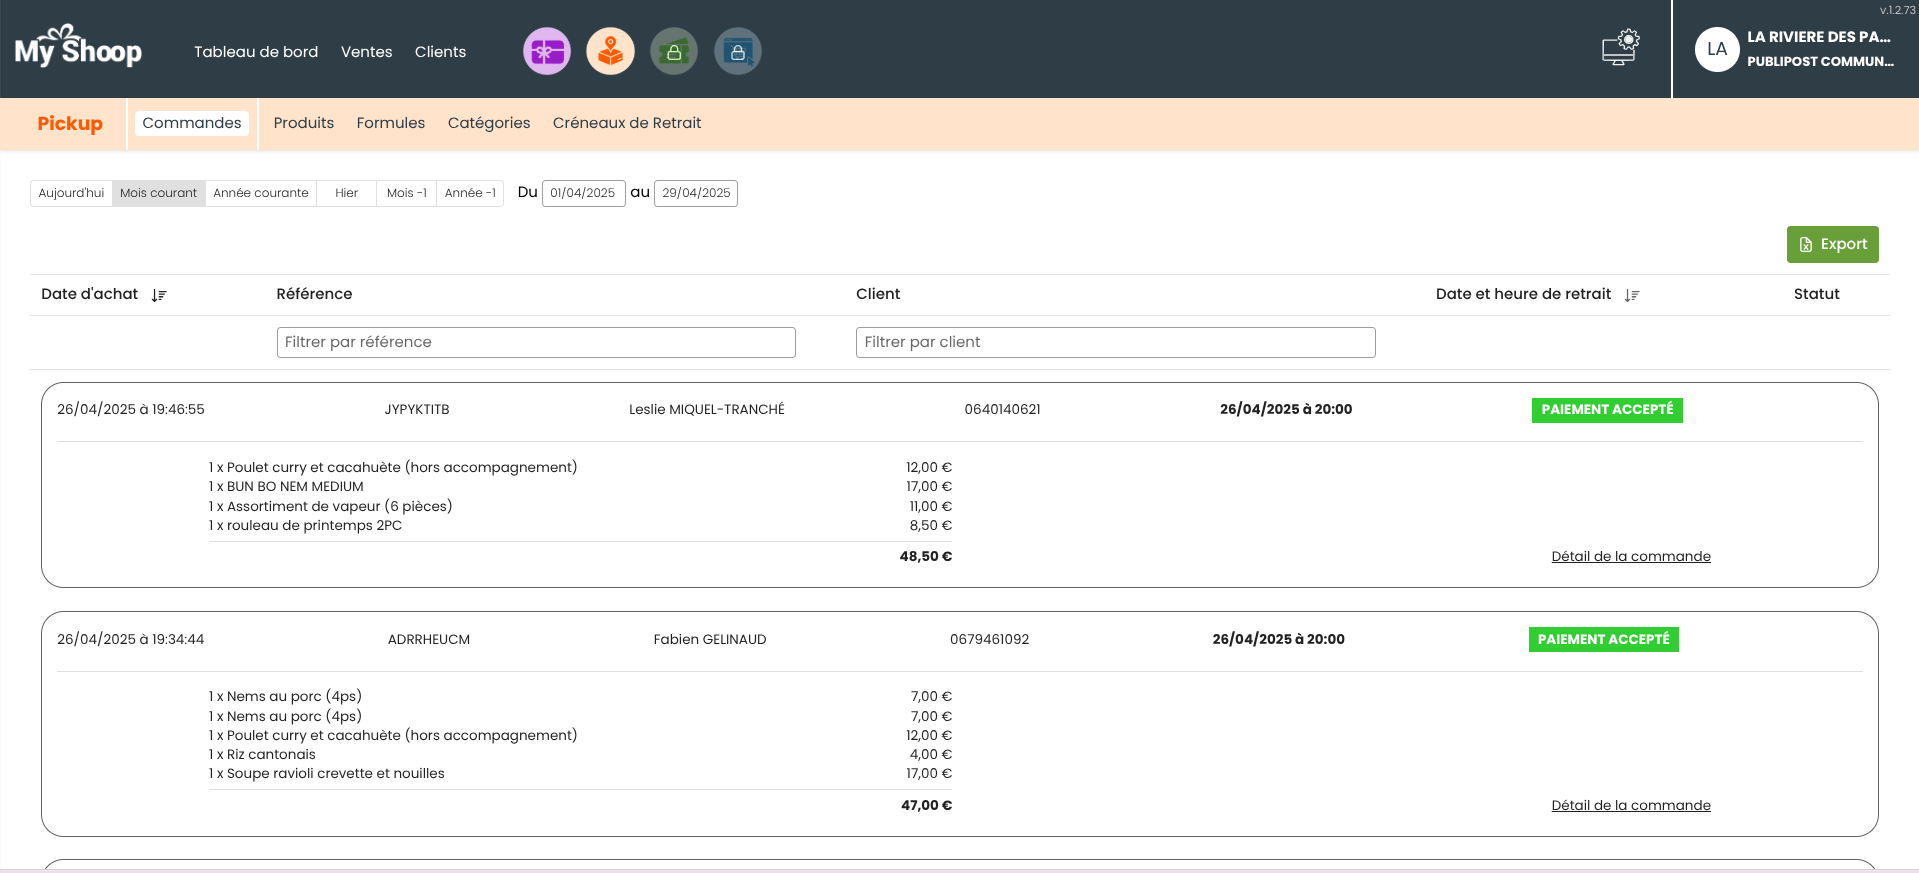Click the Client column header
This screenshot has height=873, width=1919.
(x=878, y=294)
